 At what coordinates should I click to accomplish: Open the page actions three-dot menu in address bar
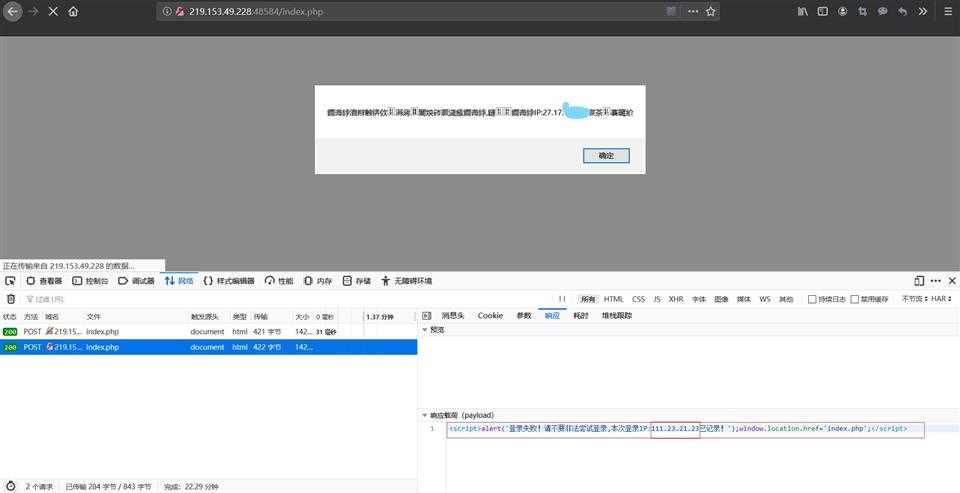pyautogui.click(x=692, y=12)
